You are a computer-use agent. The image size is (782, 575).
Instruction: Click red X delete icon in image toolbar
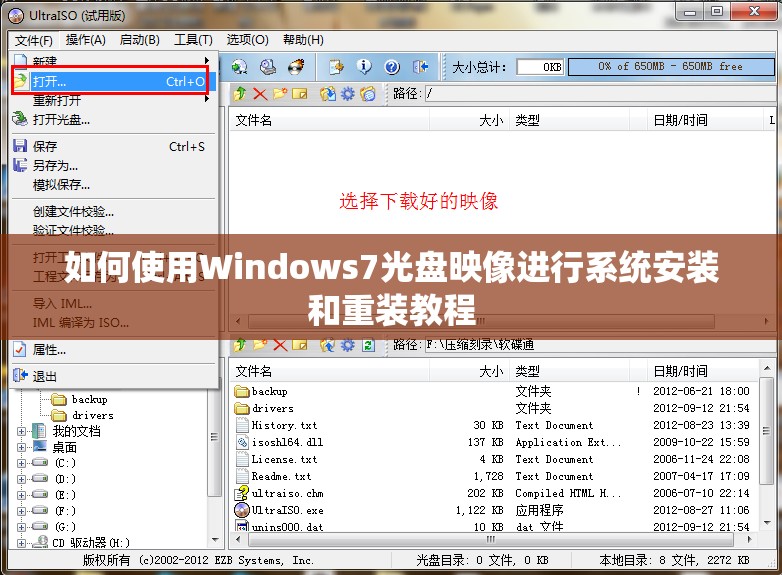click(x=260, y=93)
